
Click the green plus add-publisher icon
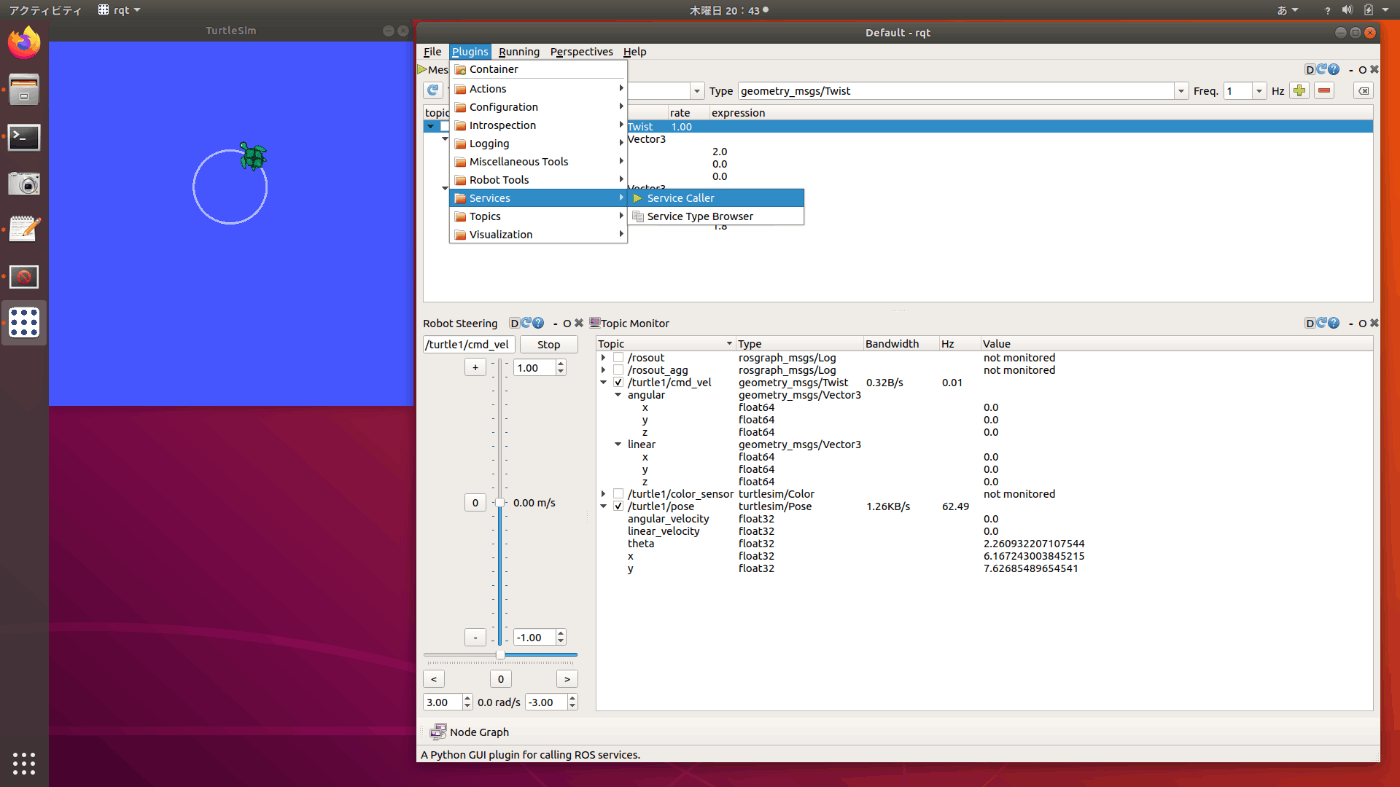tap(1299, 91)
